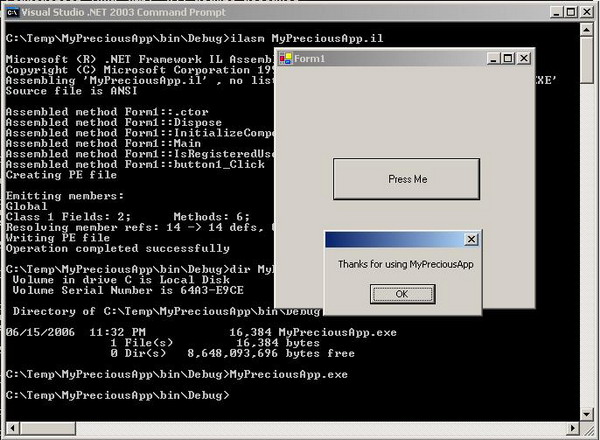
Task: Click the 'Source file is ANSI' line
Action: click(71, 91)
